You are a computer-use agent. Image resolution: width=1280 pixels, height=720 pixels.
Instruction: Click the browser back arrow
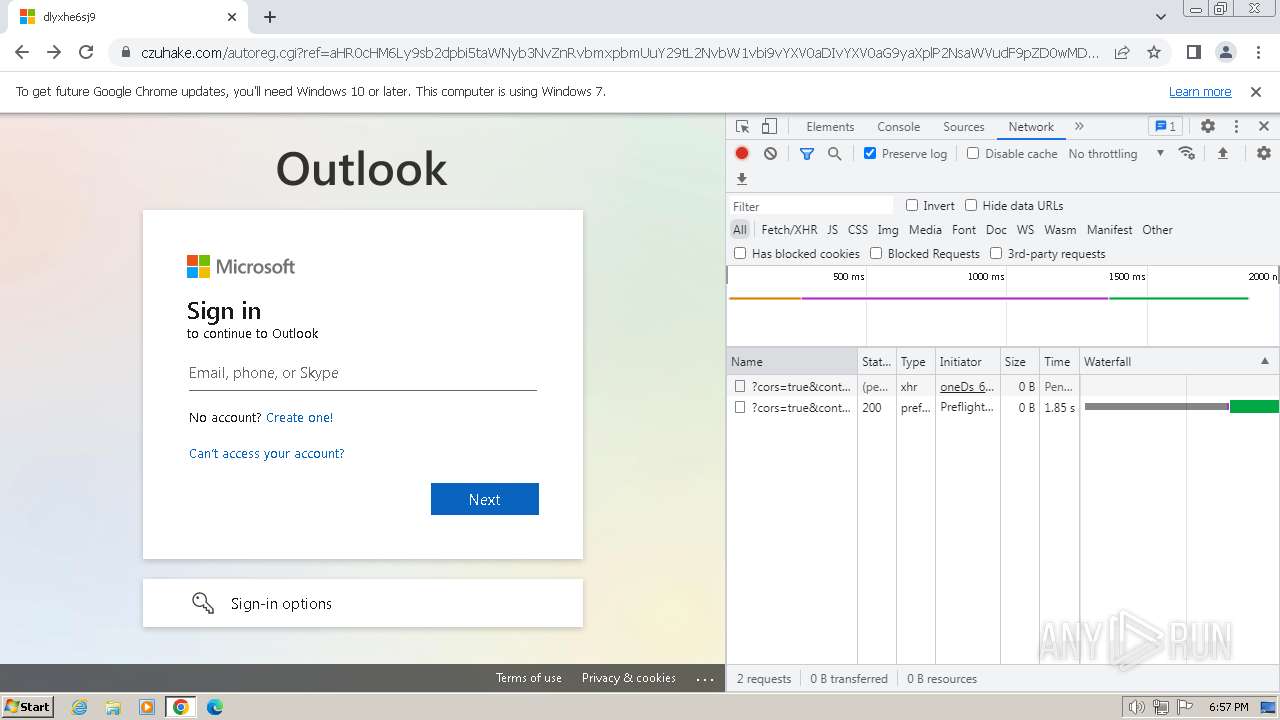[x=22, y=53]
